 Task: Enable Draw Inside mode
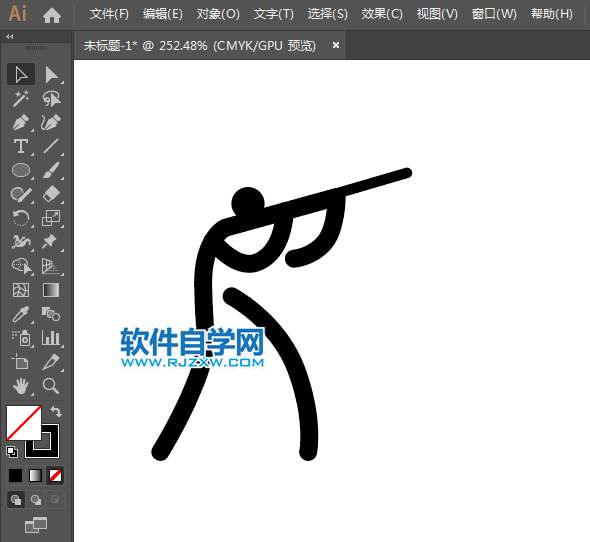[55, 500]
